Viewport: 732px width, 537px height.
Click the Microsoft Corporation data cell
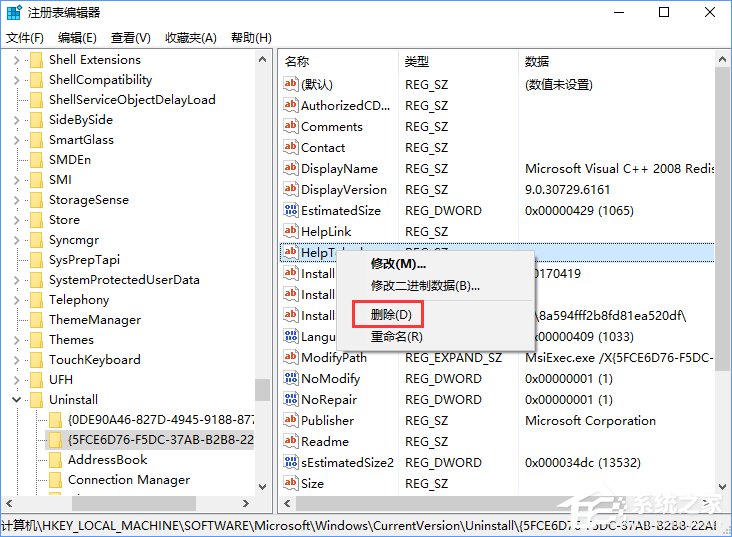click(x=591, y=421)
